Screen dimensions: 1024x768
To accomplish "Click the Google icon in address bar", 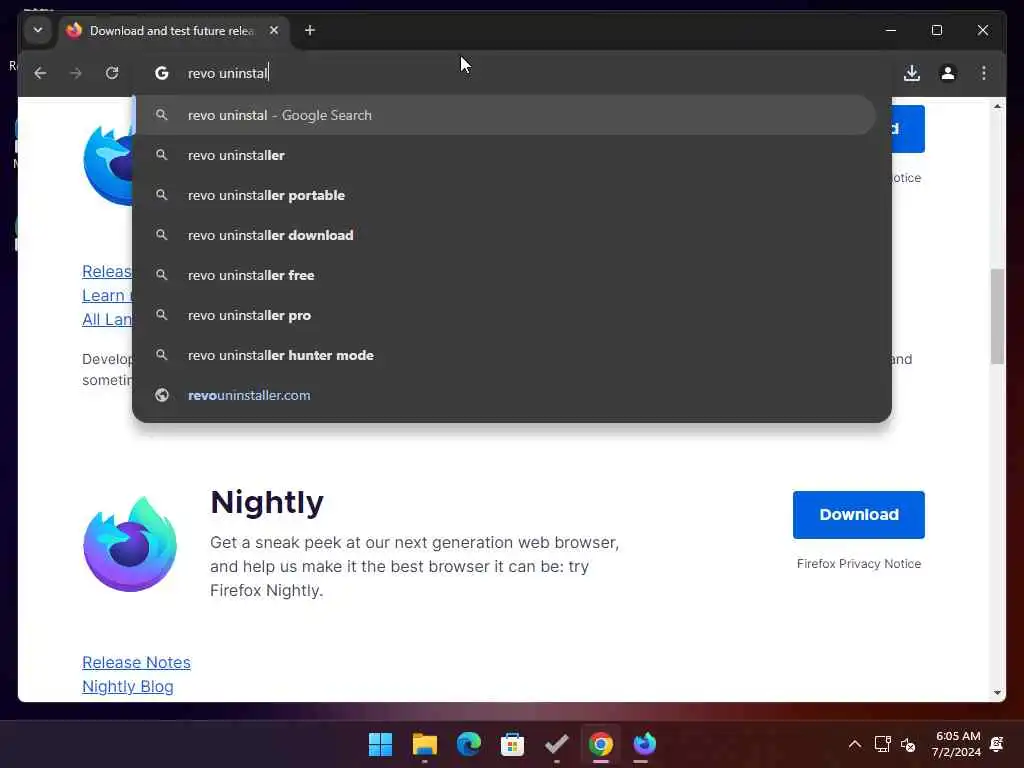I will (x=161, y=73).
